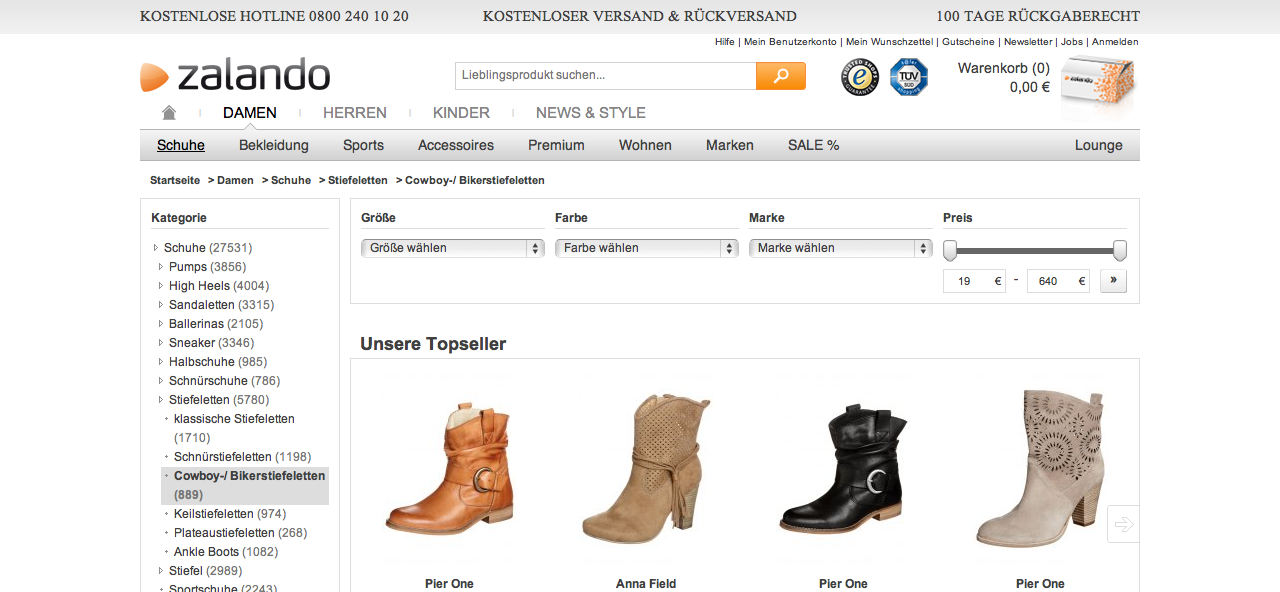This screenshot has width=1280, height=592.
Task: Open Mein Wunschzettel link
Action: (889, 42)
